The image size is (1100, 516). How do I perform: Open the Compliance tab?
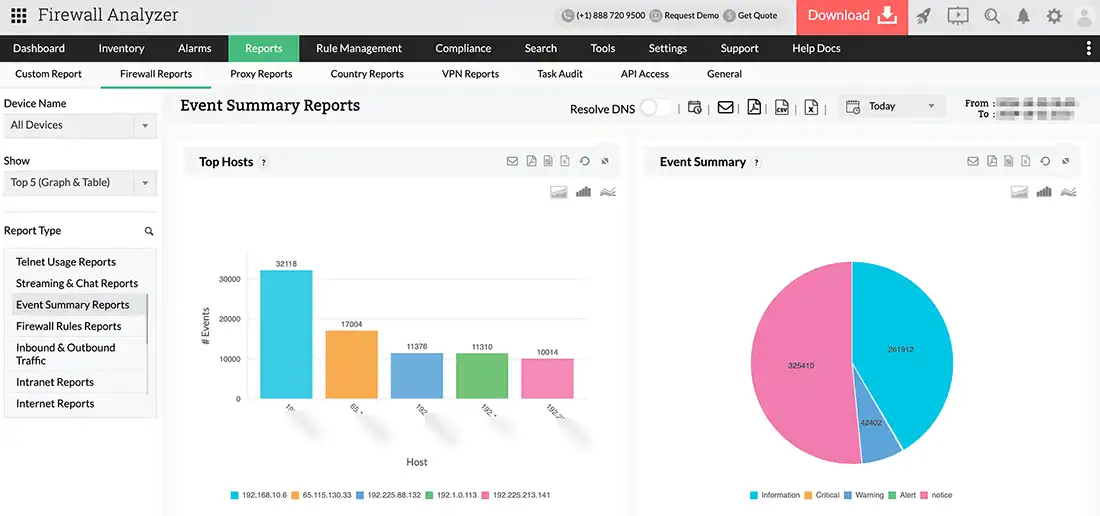click(463, 48)
